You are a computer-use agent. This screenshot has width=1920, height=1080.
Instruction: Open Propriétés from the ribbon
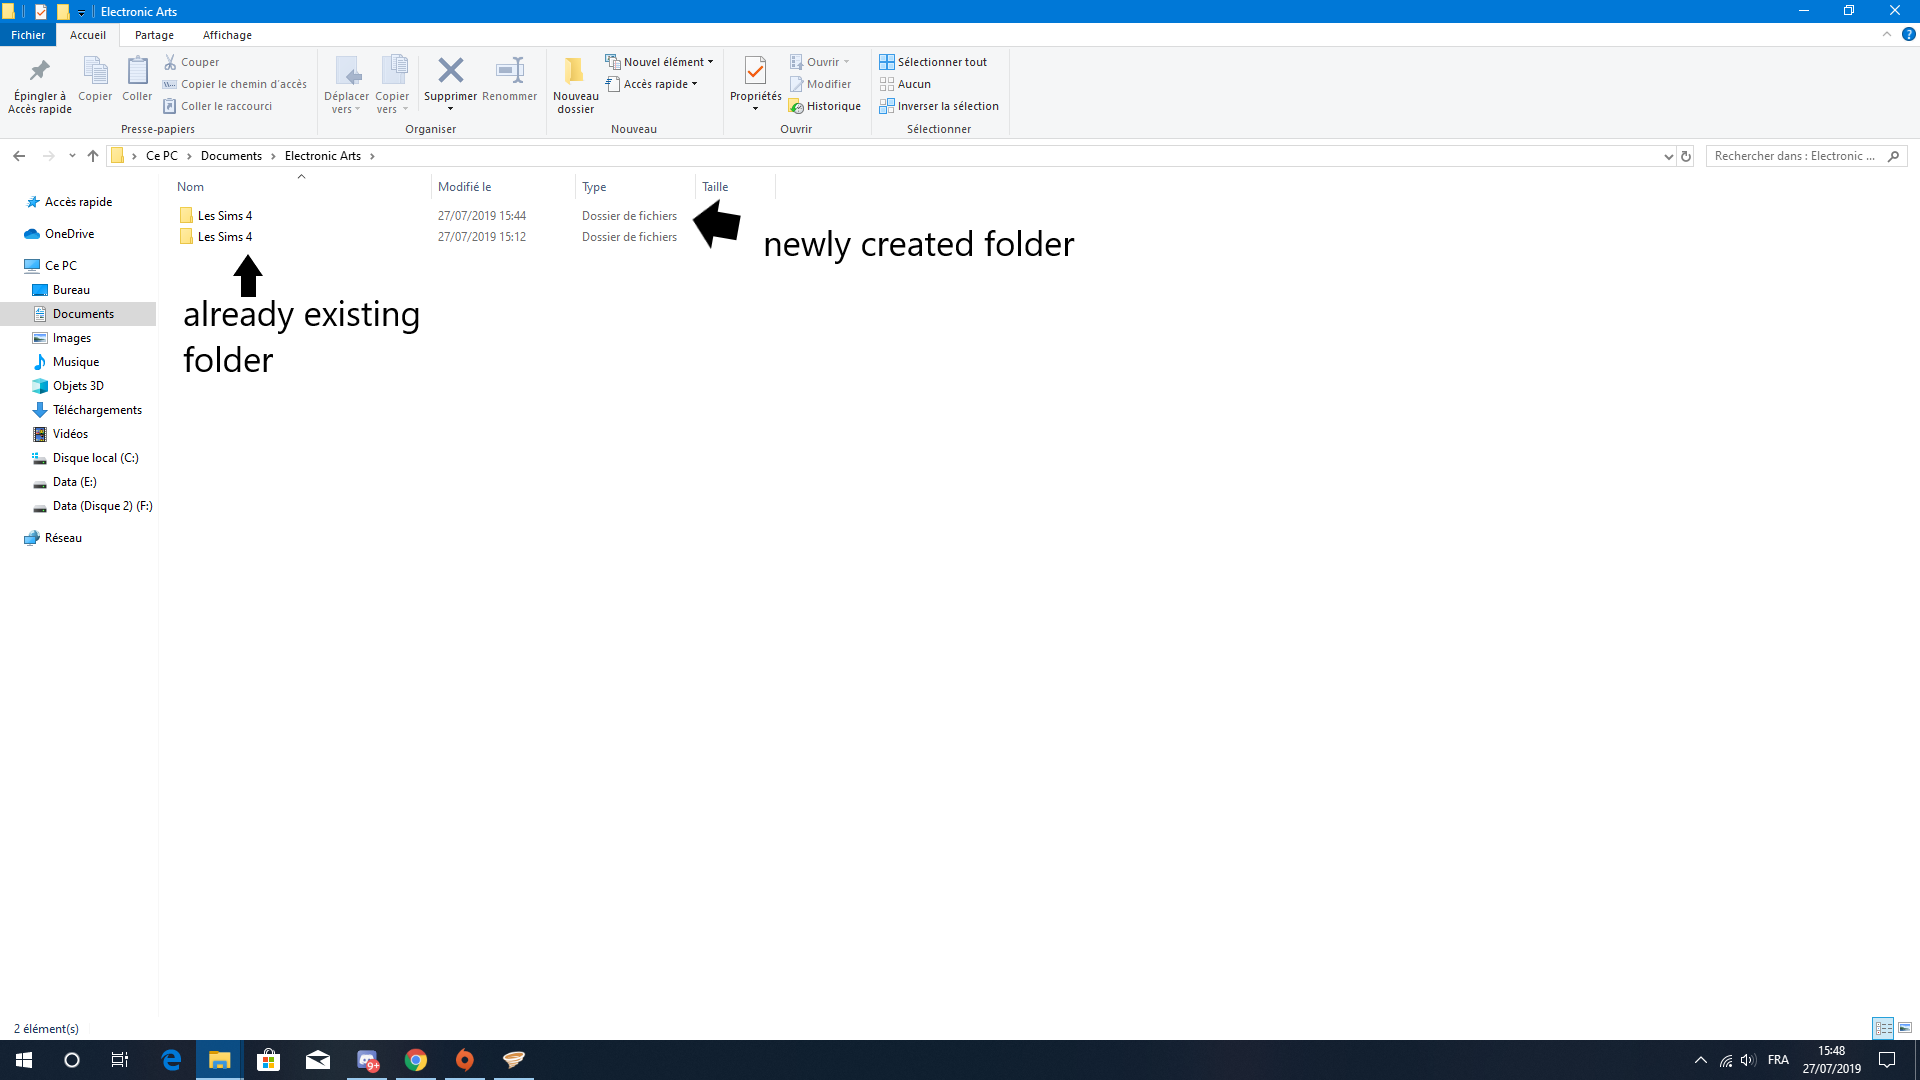754,84
